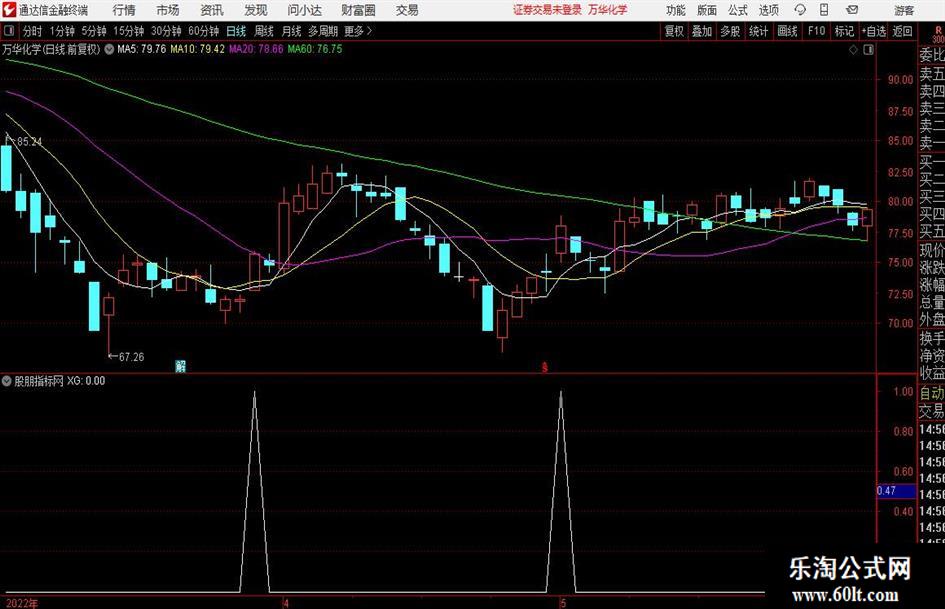Click the 返回 back button
945x609 pixels.
click(x=902, y=31)
